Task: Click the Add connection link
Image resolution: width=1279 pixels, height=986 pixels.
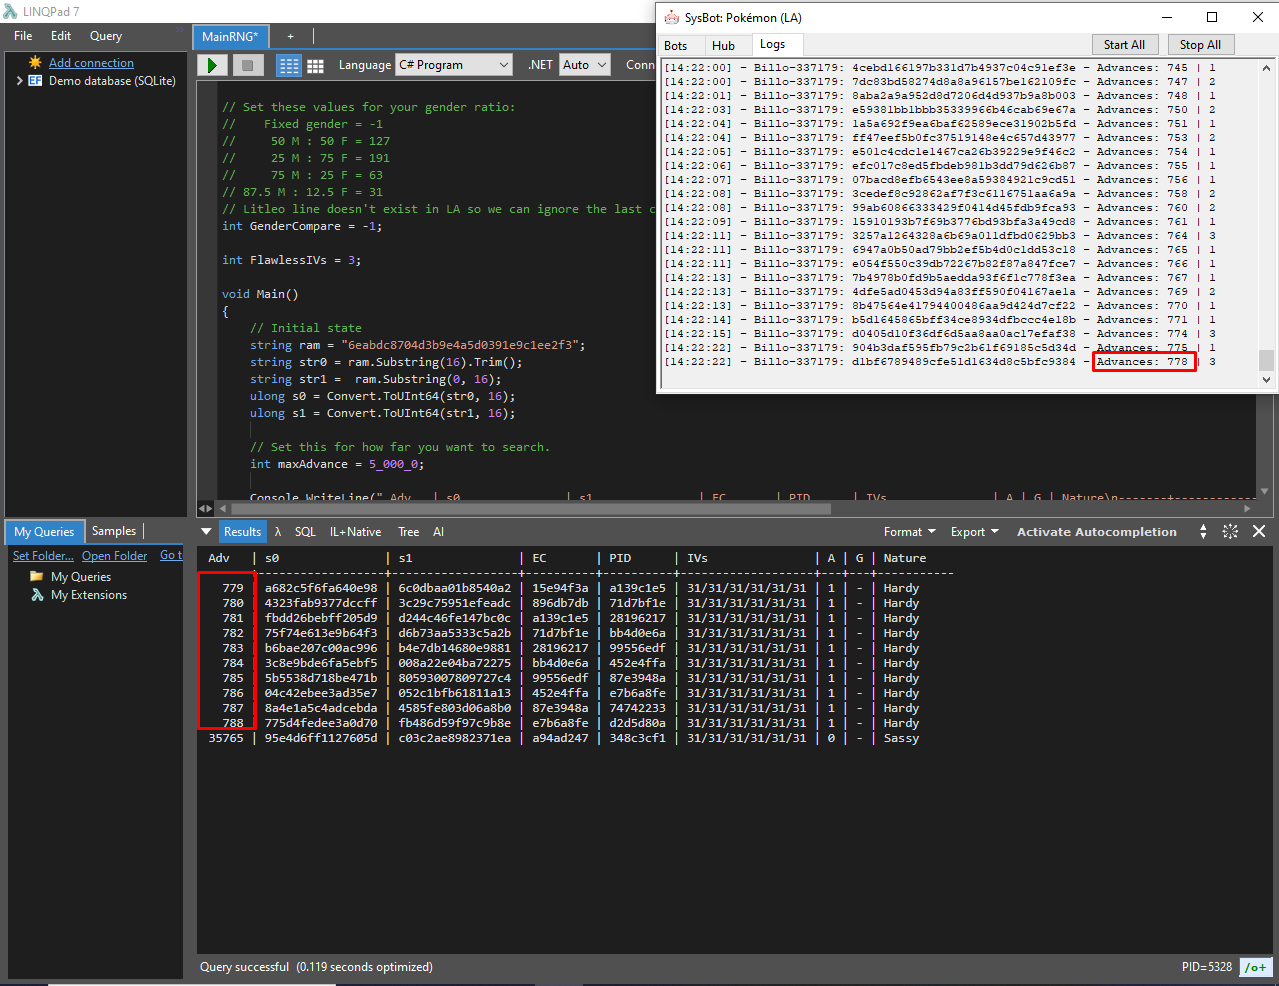Action: point(91,63)
